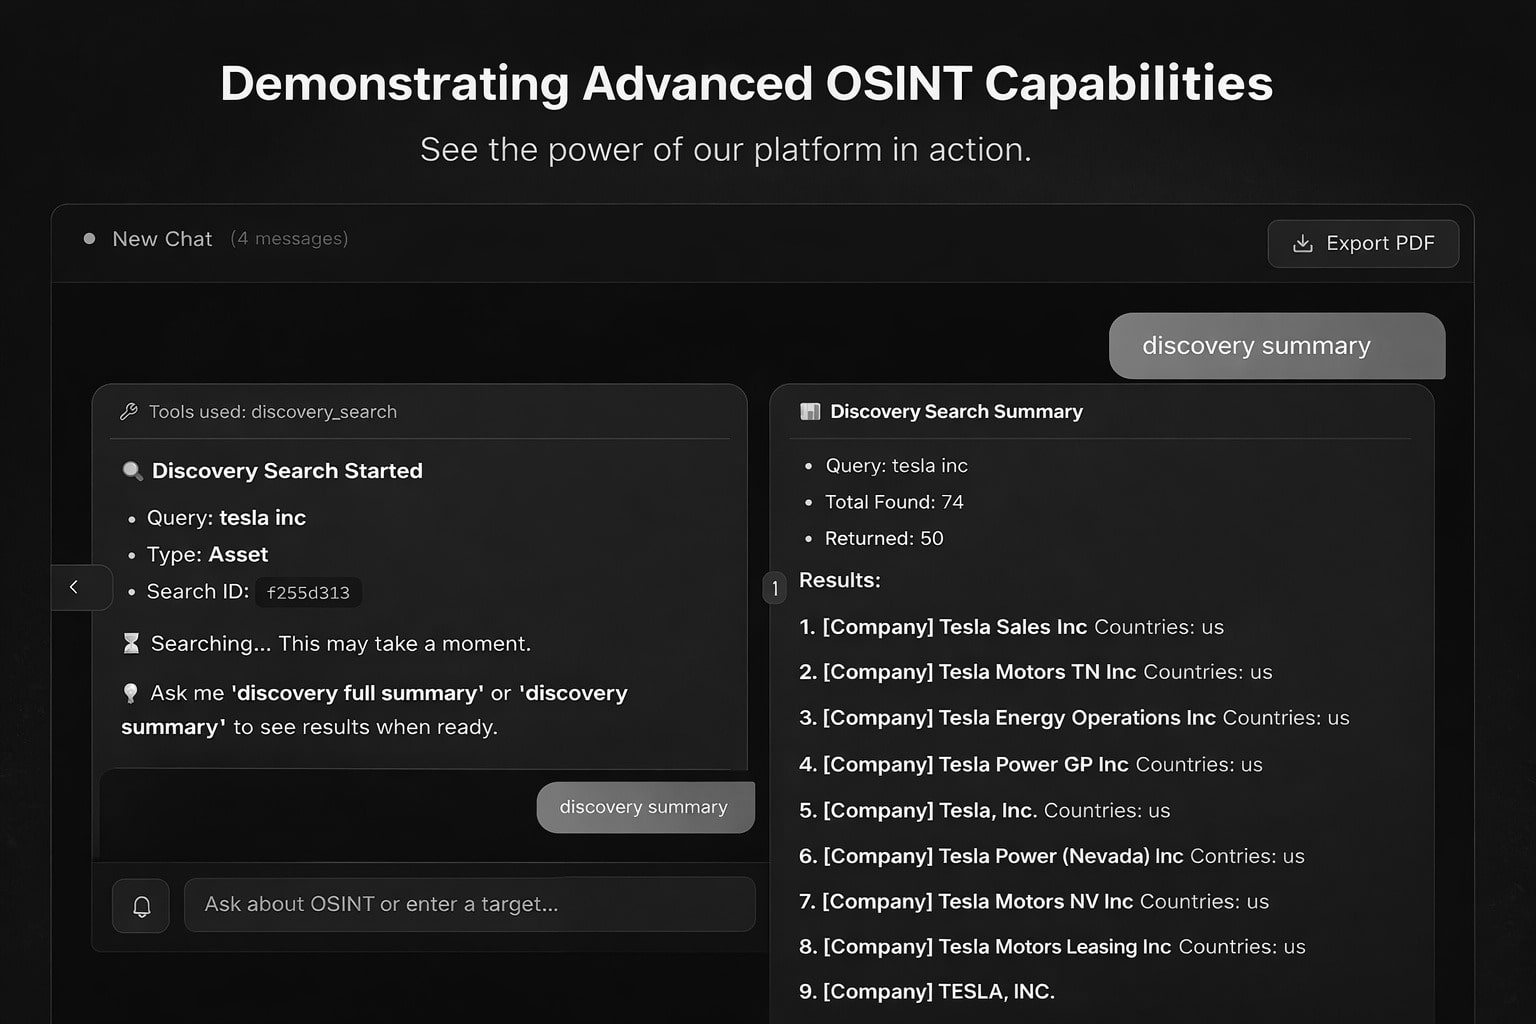1536x1024 pixels.
Task: Select the New Chat title
Action: click(162, 239)
